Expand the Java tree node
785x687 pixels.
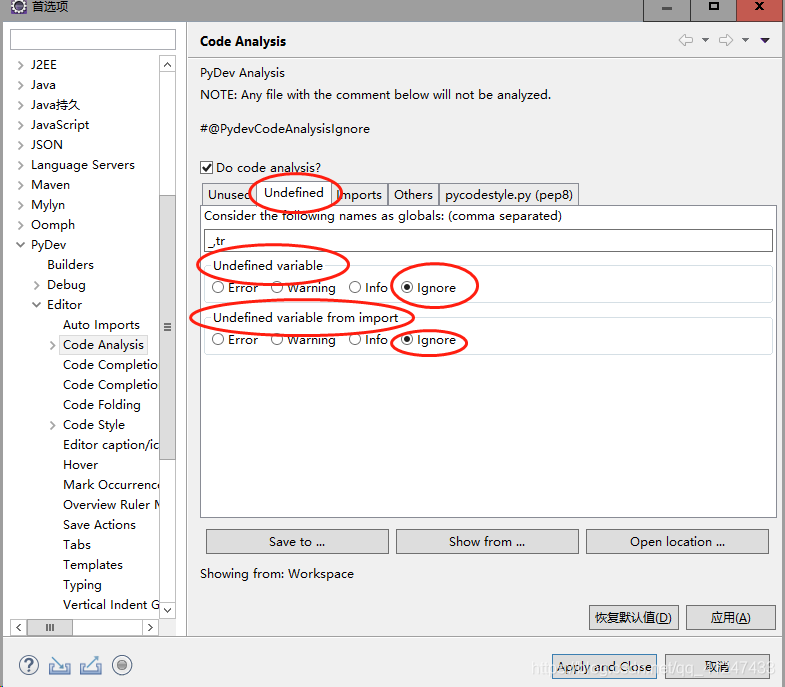click(20, 85)
